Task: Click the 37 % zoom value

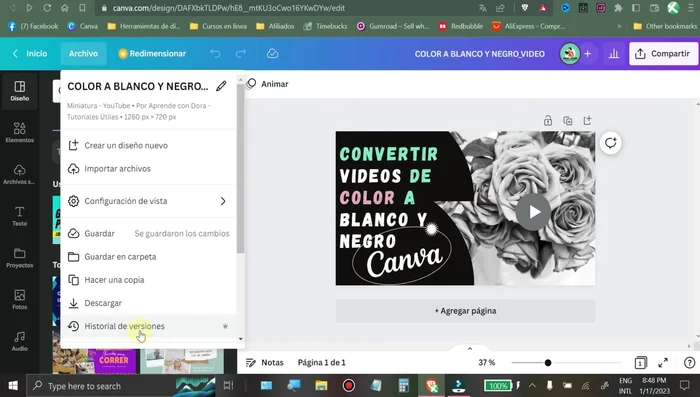Action: (x=487, y=363)
